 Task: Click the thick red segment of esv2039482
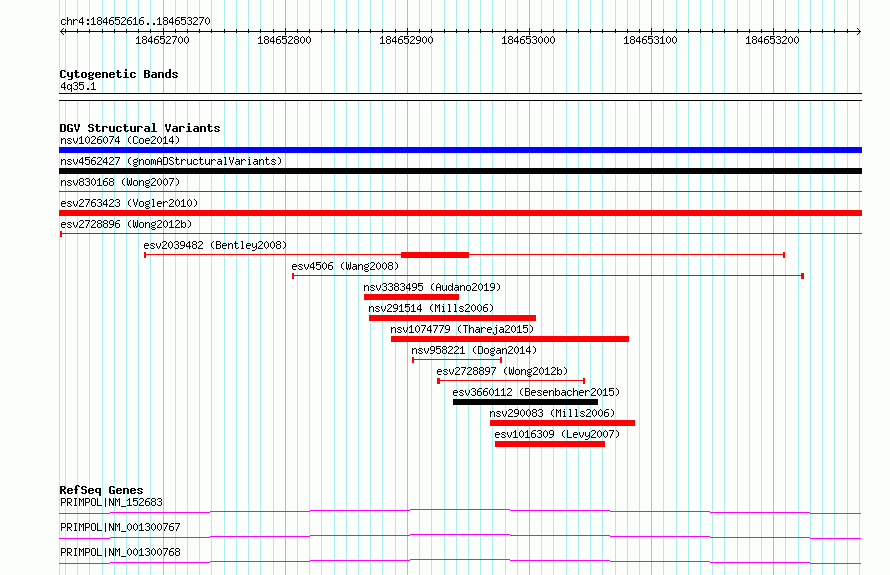click(x=435, y=255)
